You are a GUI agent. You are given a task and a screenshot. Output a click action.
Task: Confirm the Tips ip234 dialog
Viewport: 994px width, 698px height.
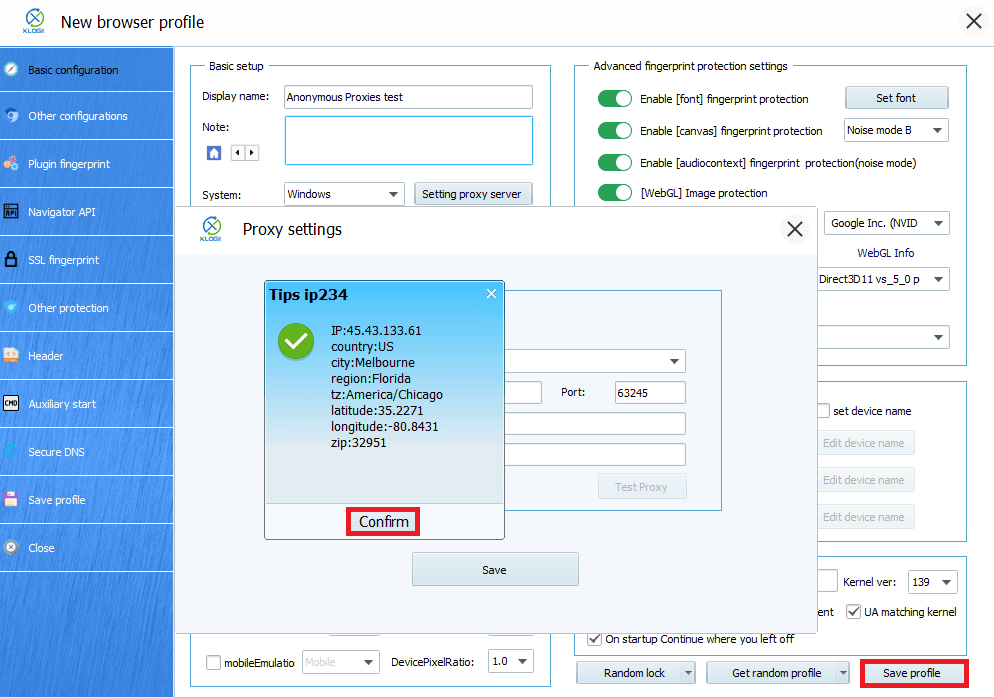point(382,521)
